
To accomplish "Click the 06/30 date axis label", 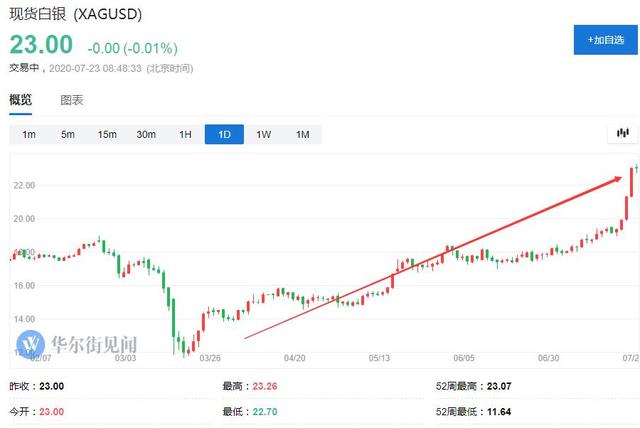I will (x=548, y=358).
